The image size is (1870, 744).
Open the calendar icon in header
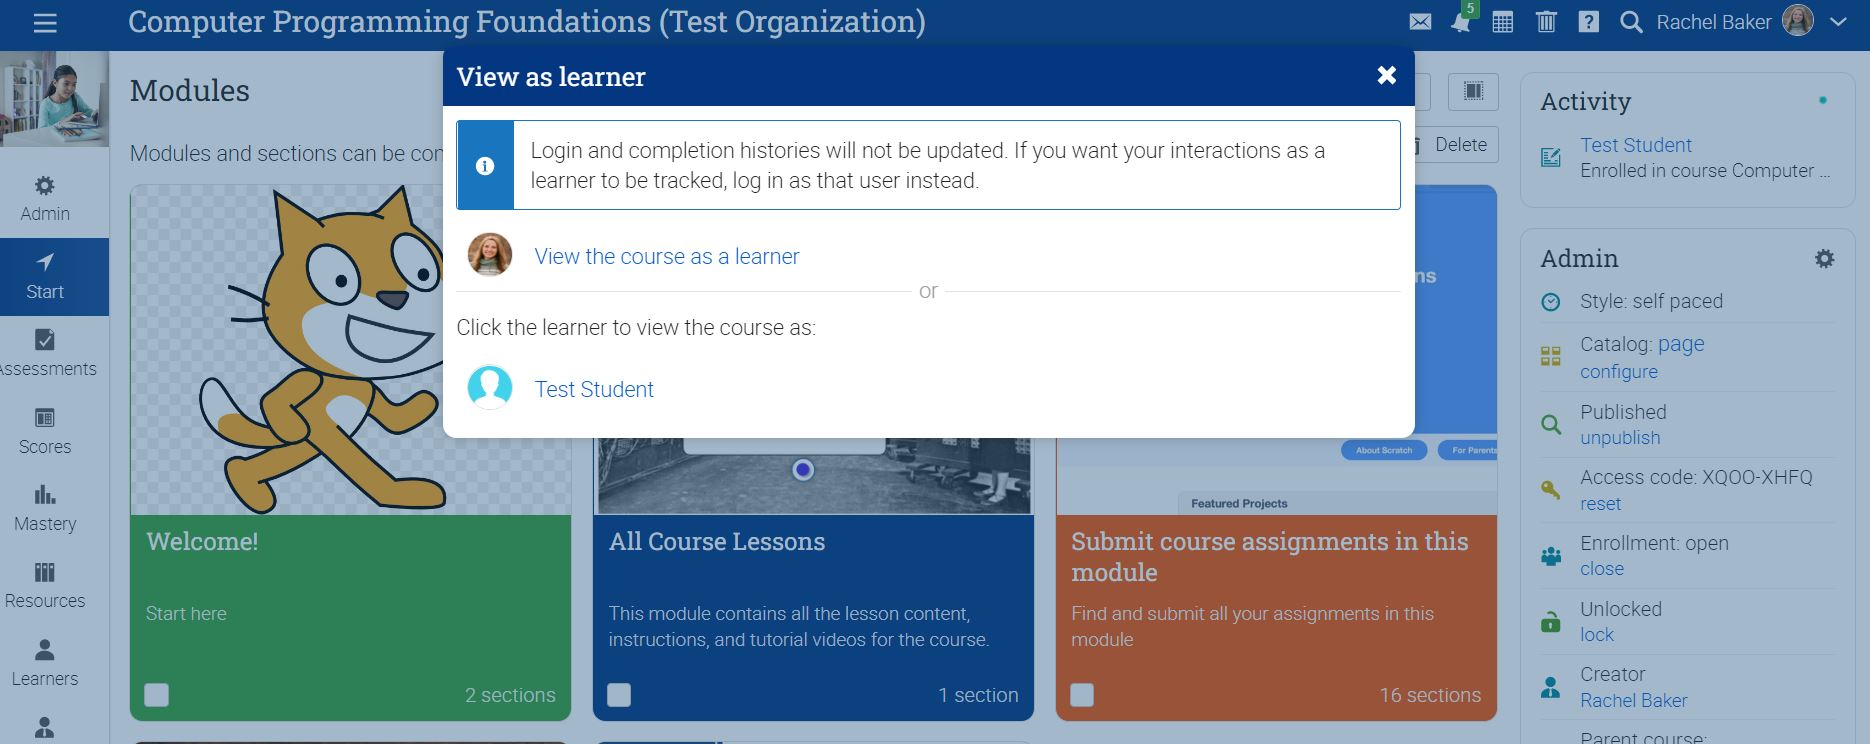[x=1502, y=22]
